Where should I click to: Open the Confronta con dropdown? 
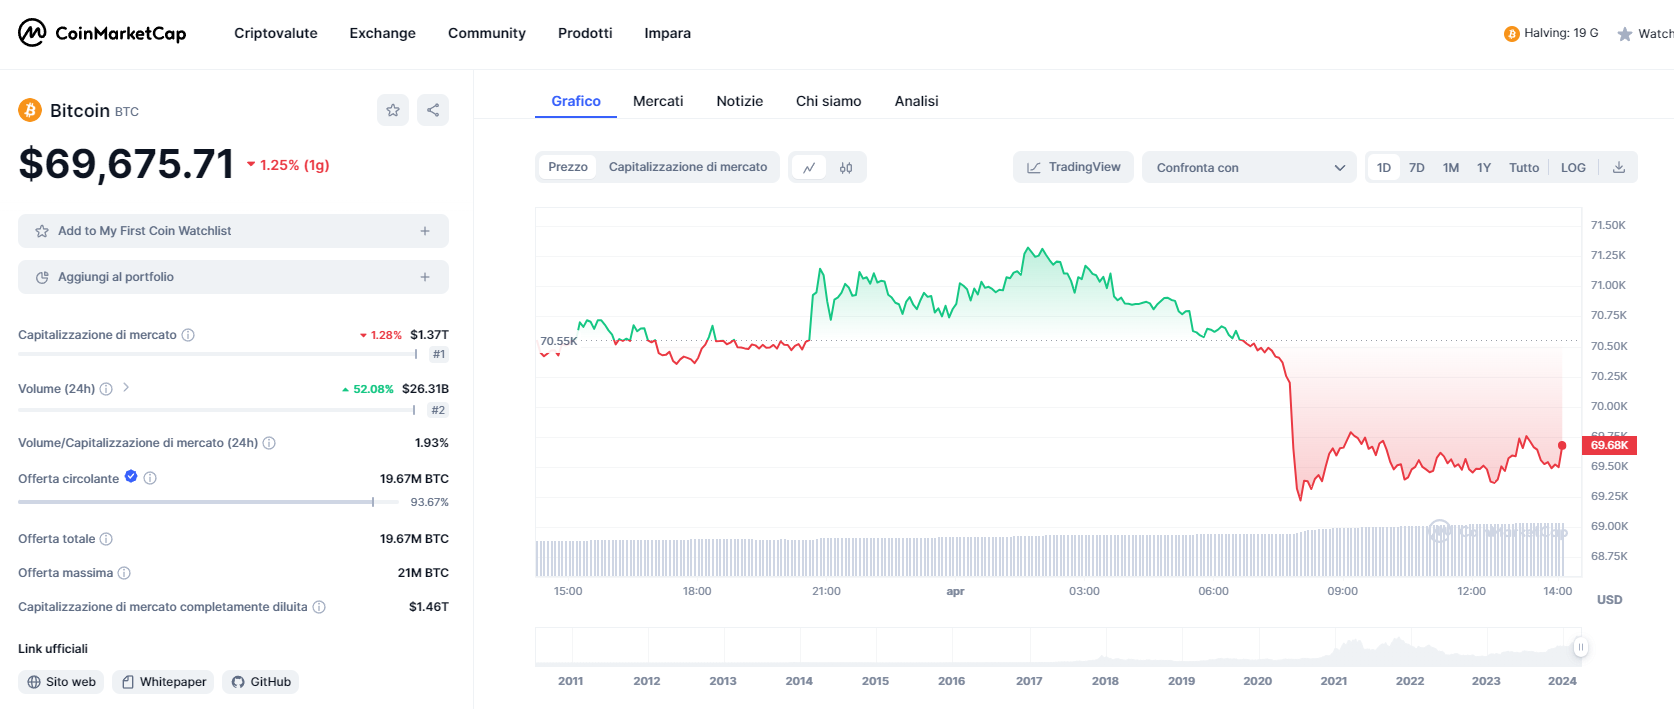tap(1249, 167)
